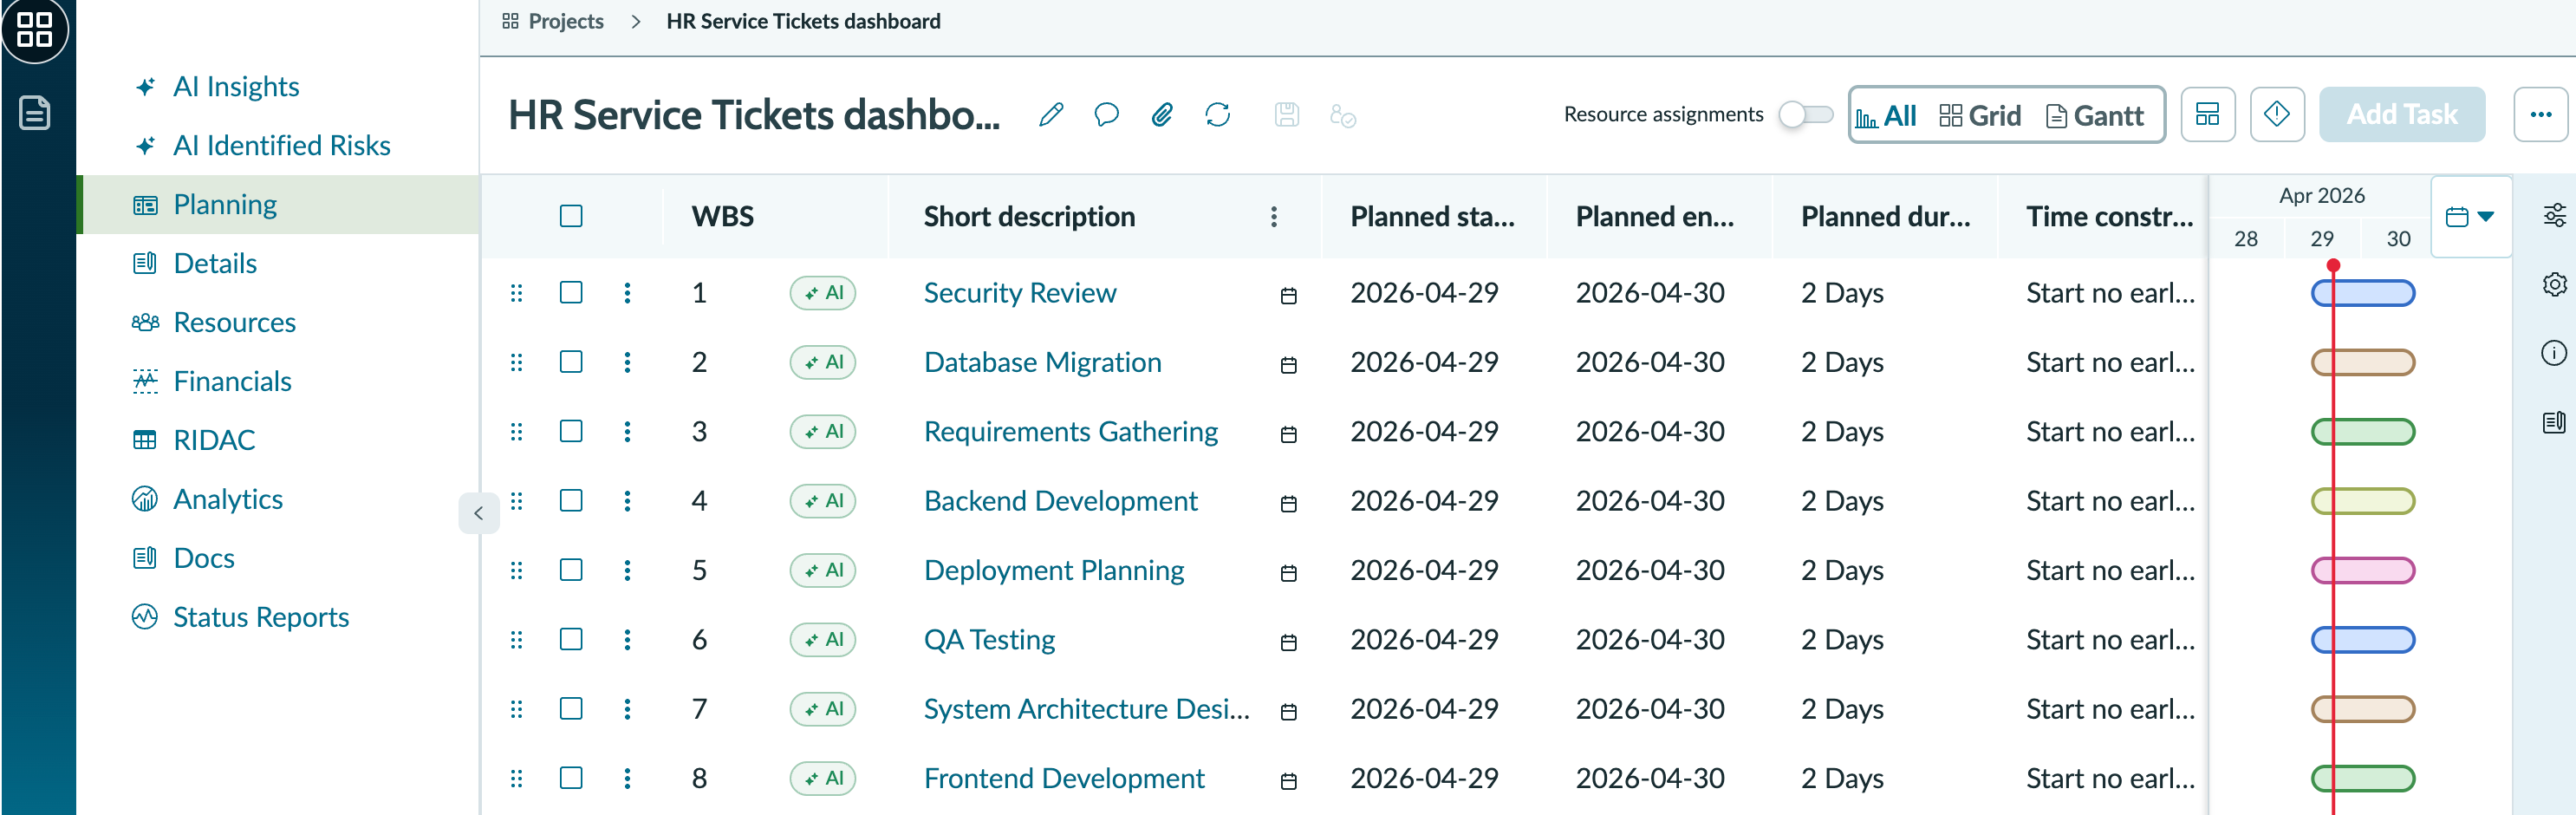
Task: Check the Deployment Planning row checkbox
Action: click(x=571, y=569)
